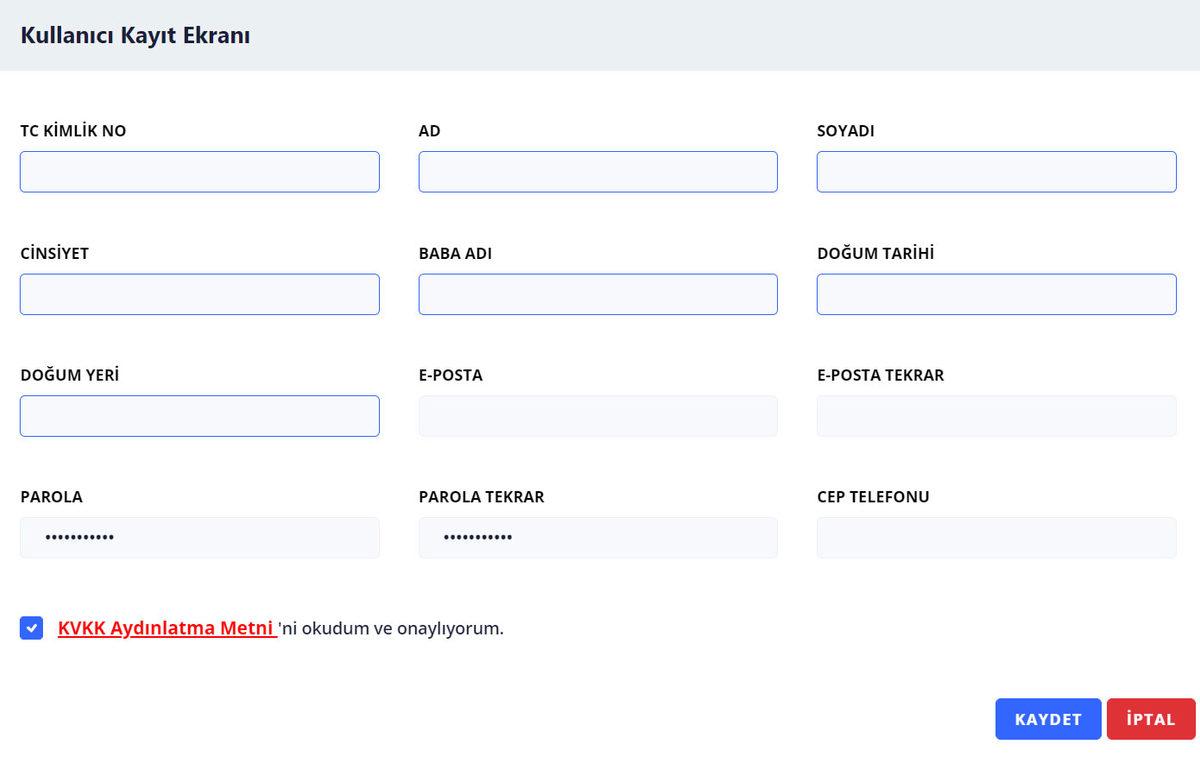Uncheck the KVKK consent checkbox
The width and height of the screenshot is (1200, 757).
(31, 628)
